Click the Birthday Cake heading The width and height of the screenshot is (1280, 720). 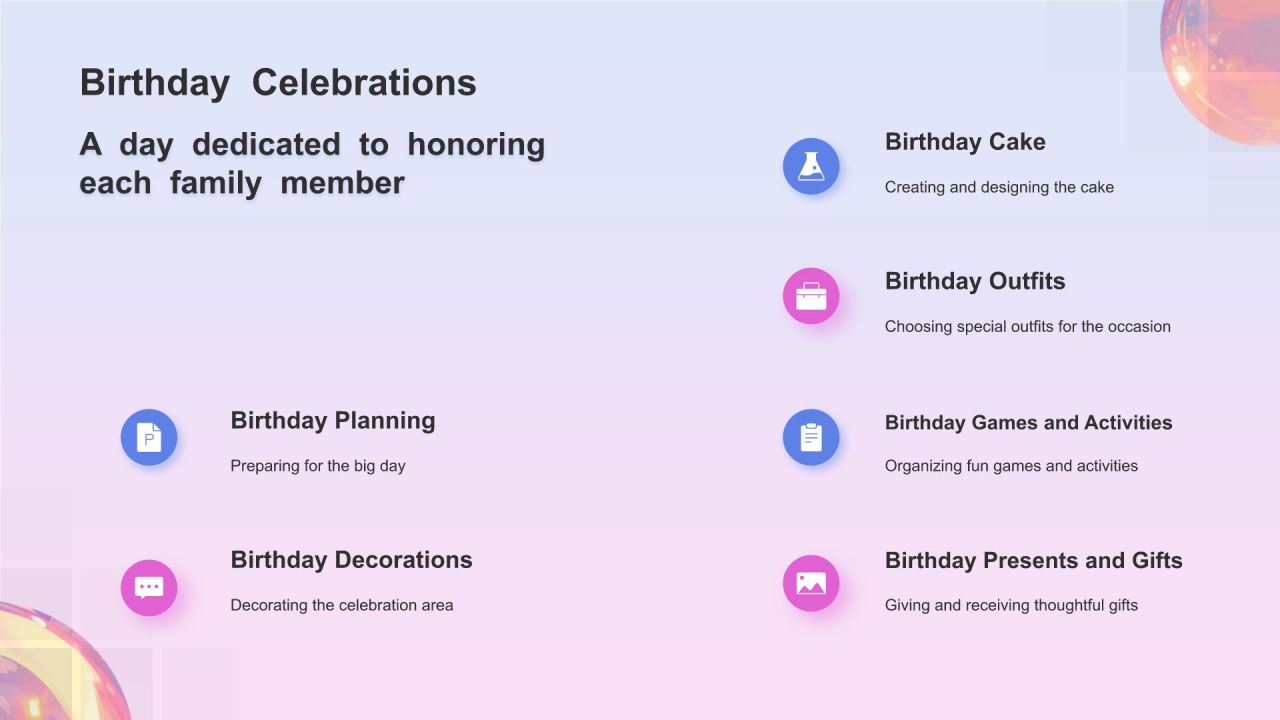click(965, 142)
